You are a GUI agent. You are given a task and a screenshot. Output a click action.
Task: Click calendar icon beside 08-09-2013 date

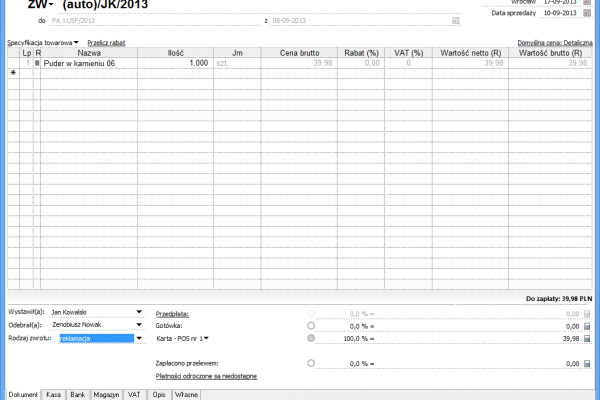tap(456, 20)
